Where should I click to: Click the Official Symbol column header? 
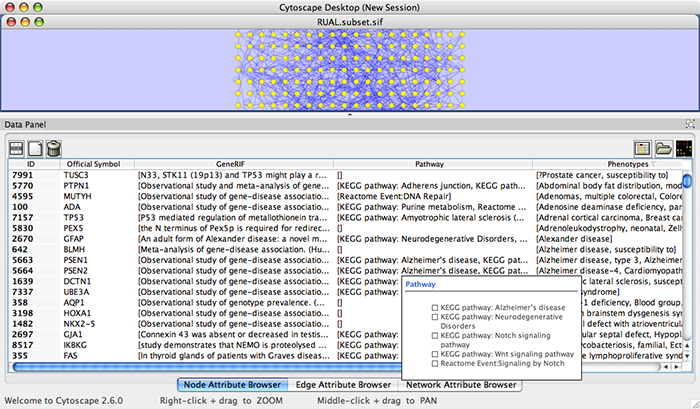(93, 163)
